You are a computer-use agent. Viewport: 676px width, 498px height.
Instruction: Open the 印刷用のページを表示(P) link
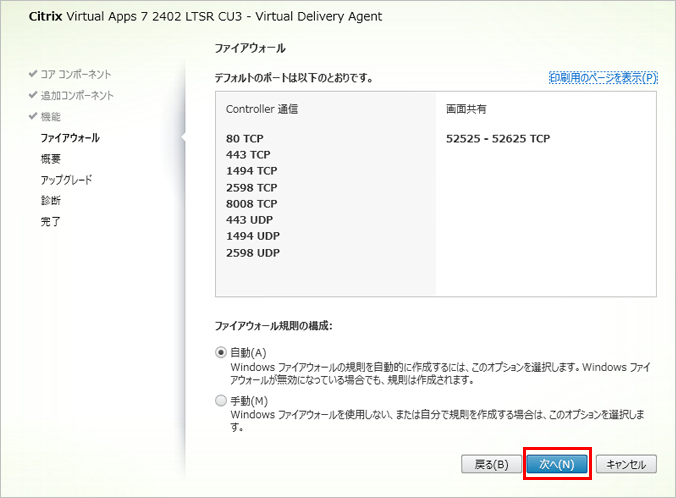tap(602, 77)
